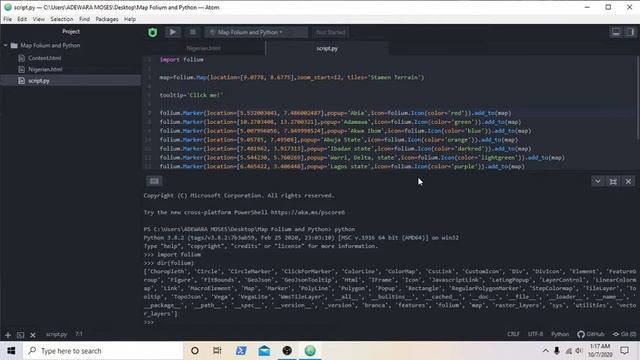640x360 pixels.
Task: Open the GitHub panel from the status bar
Action: [x=591, y=334]
